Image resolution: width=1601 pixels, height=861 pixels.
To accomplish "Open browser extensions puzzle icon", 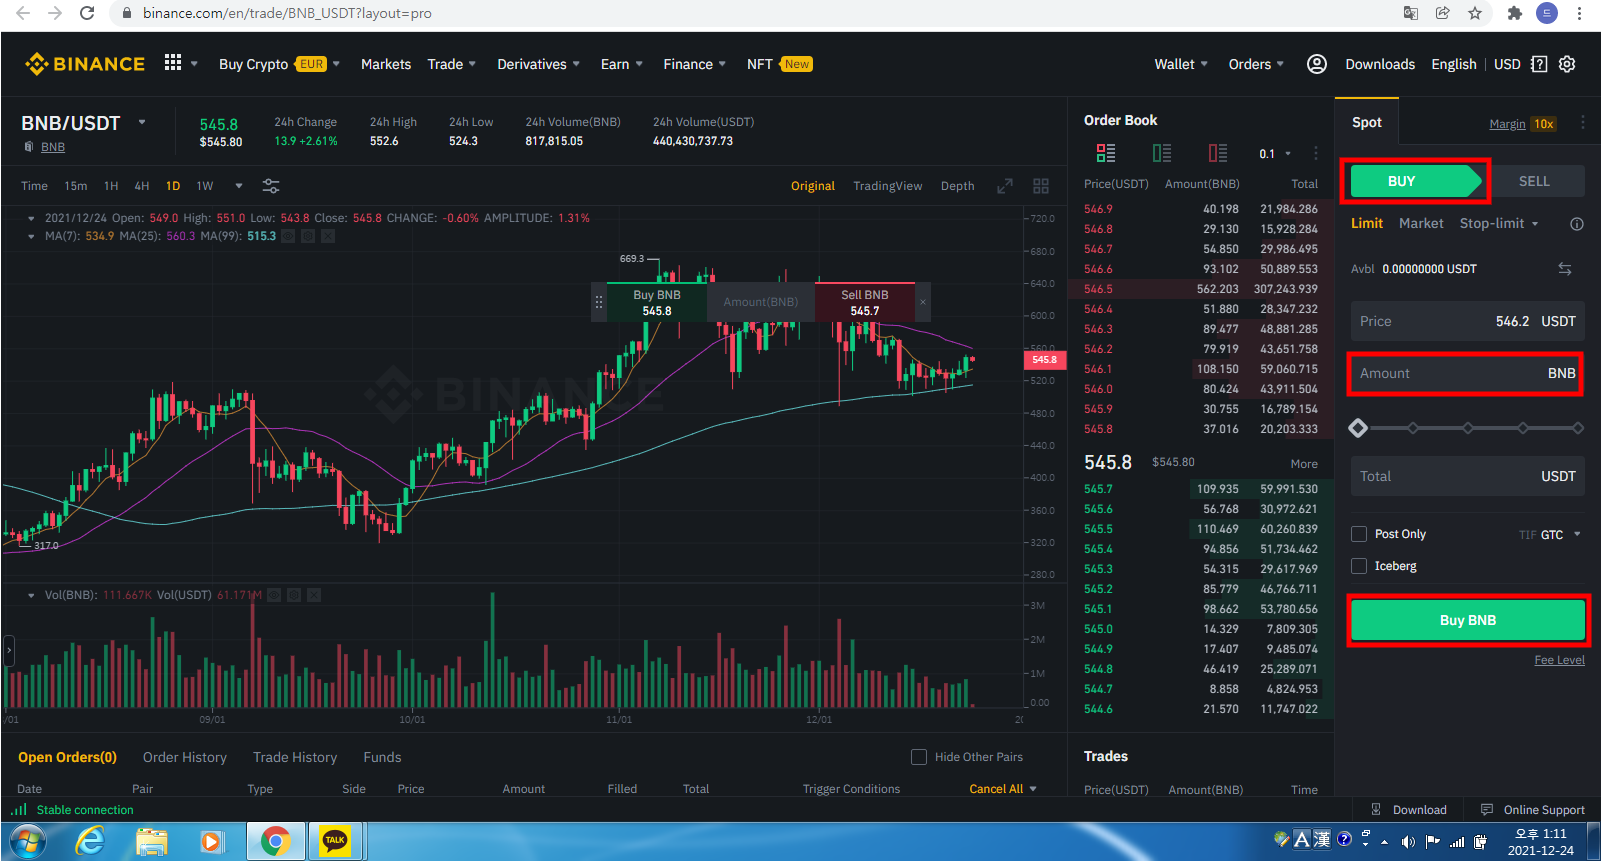I will 1514,13.
